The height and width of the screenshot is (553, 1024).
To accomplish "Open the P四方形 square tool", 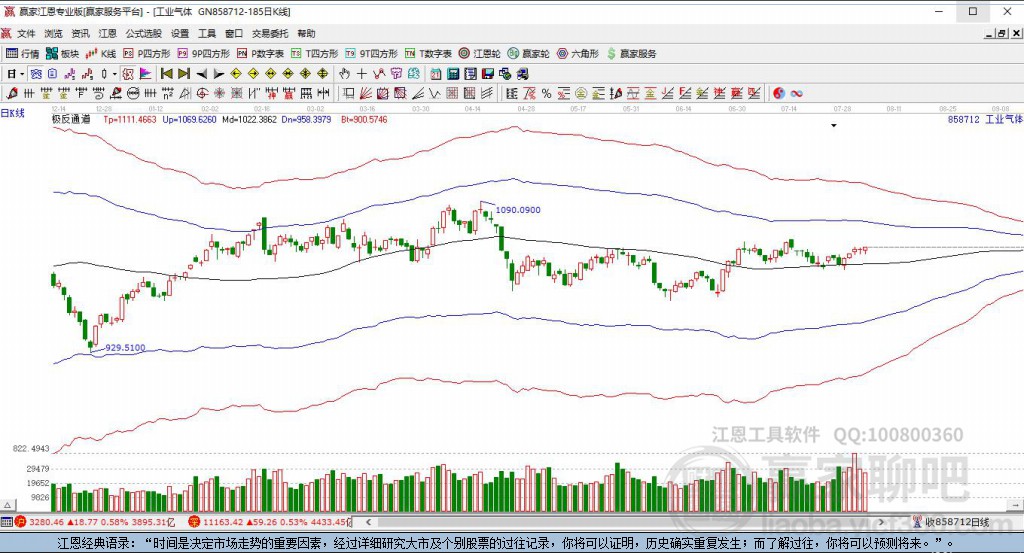I will (146, 54).
